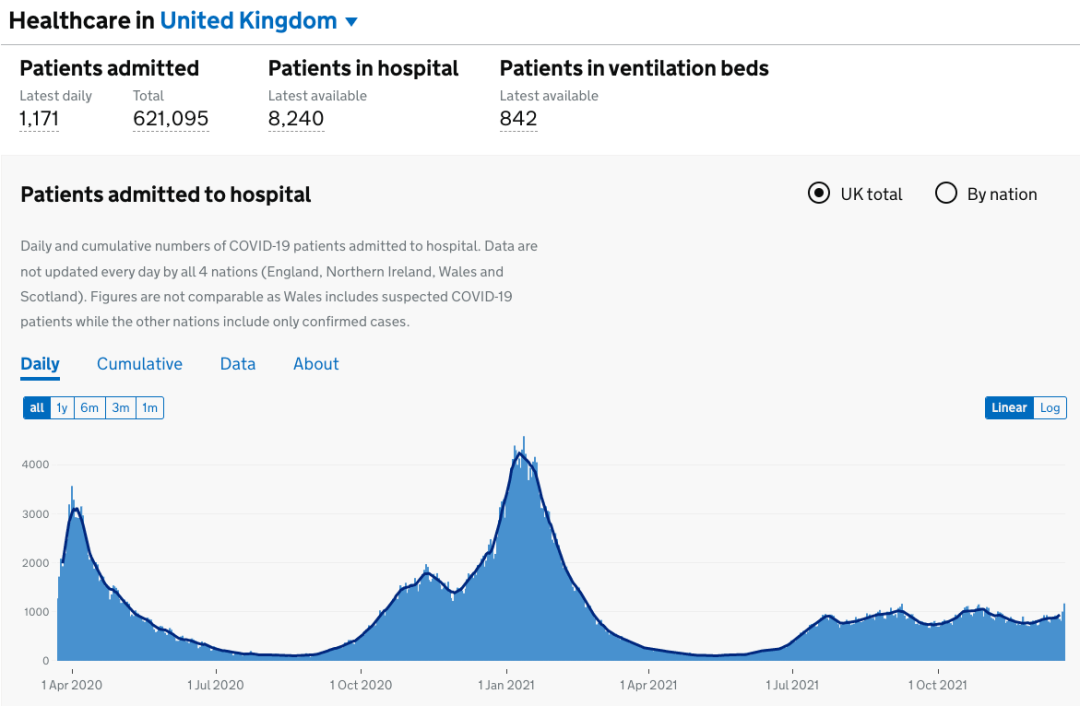Switch chart scale to Log

tap(1050, 408)
